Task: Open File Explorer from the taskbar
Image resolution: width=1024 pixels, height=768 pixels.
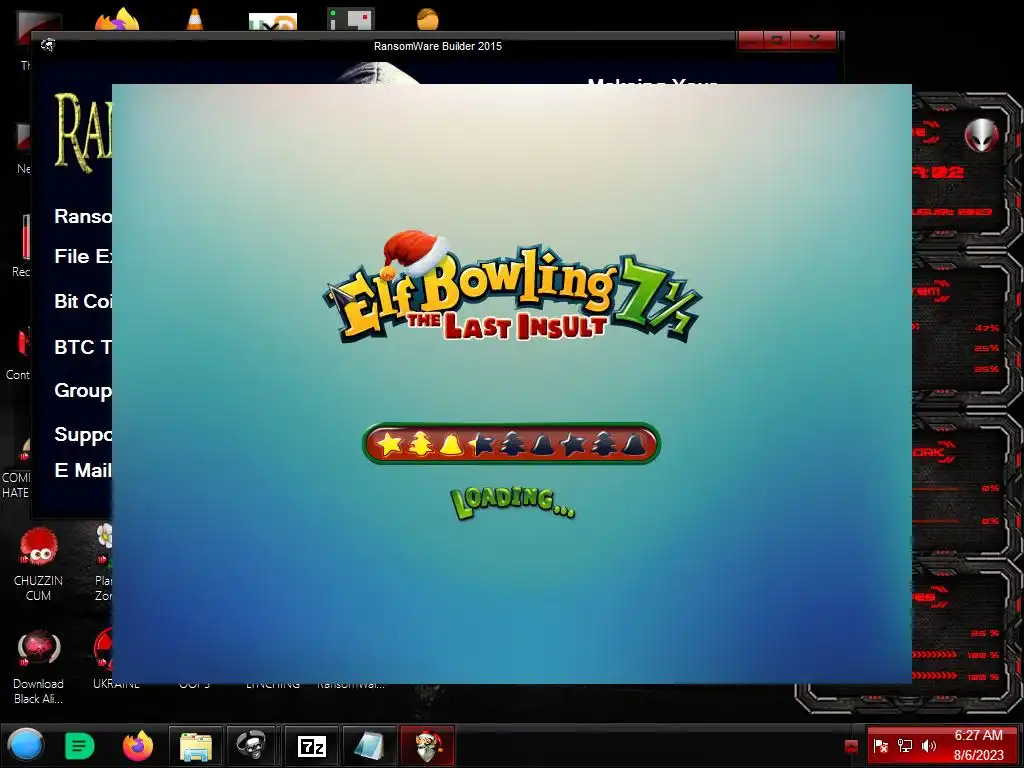Action: pos(196,746)
